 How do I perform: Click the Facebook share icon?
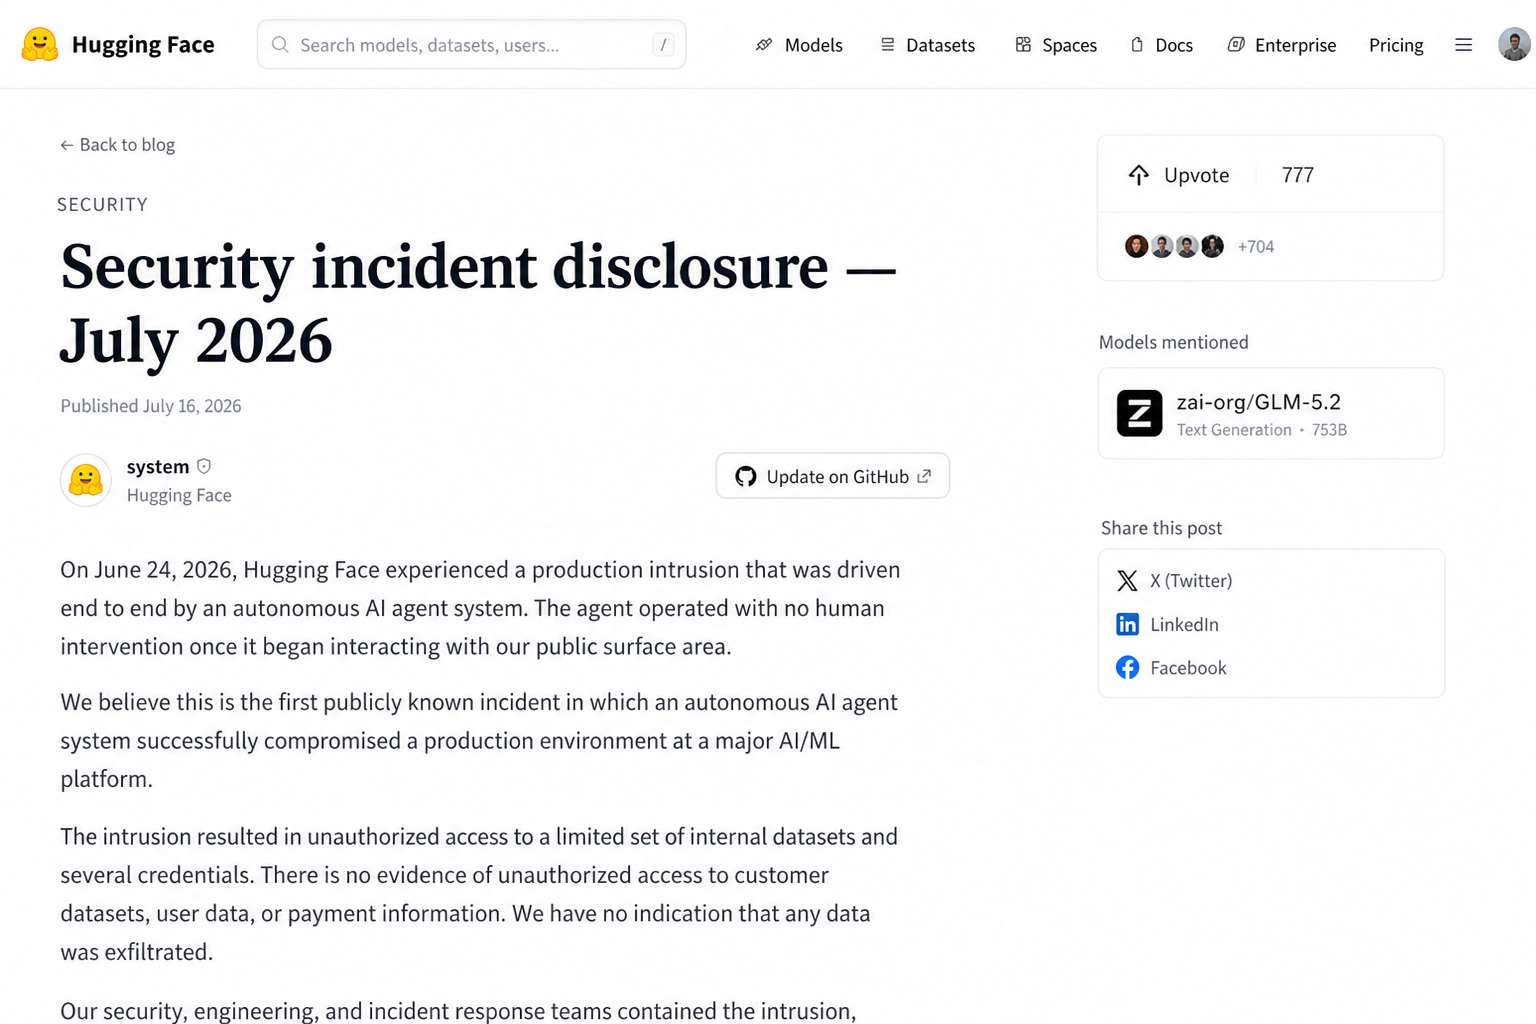(1127, 667)
